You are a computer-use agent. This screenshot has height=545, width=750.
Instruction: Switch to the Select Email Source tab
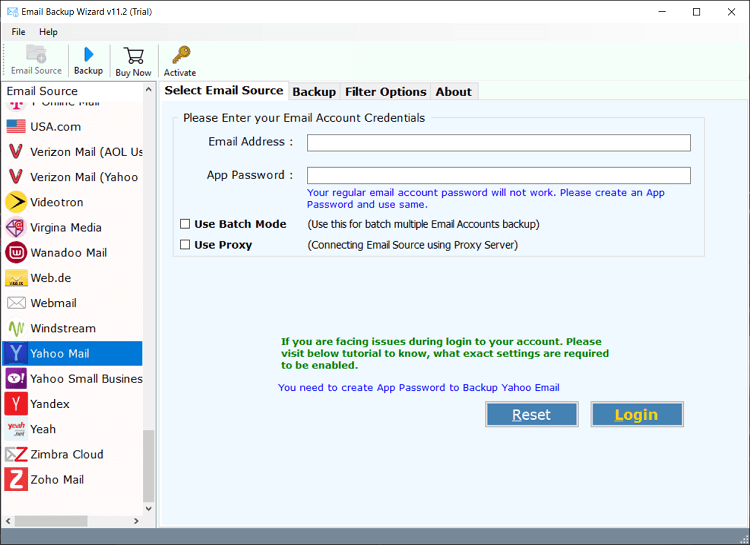pyautogui.click(x=224, y=90)
